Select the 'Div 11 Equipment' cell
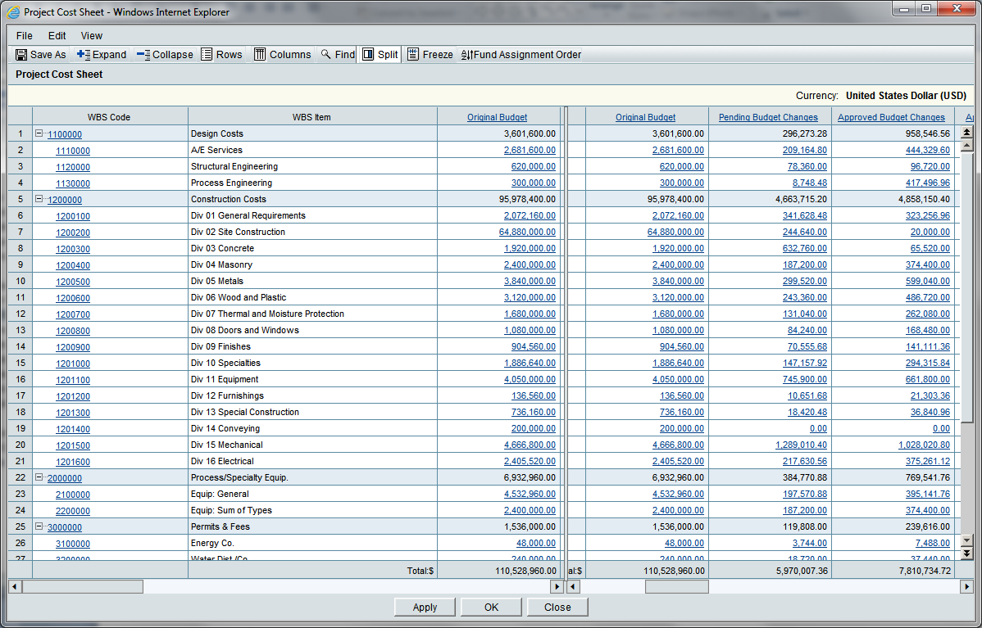 [x=313, y=379]
